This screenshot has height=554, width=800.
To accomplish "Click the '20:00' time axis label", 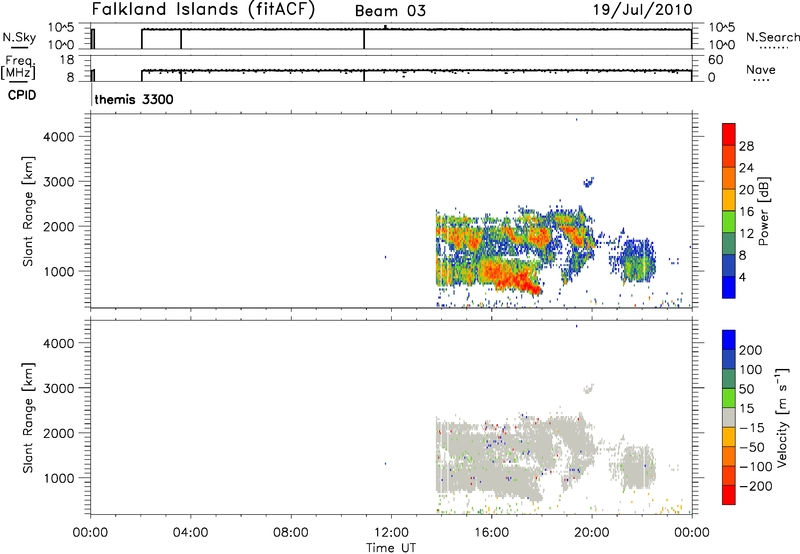I will coord(592,533).
